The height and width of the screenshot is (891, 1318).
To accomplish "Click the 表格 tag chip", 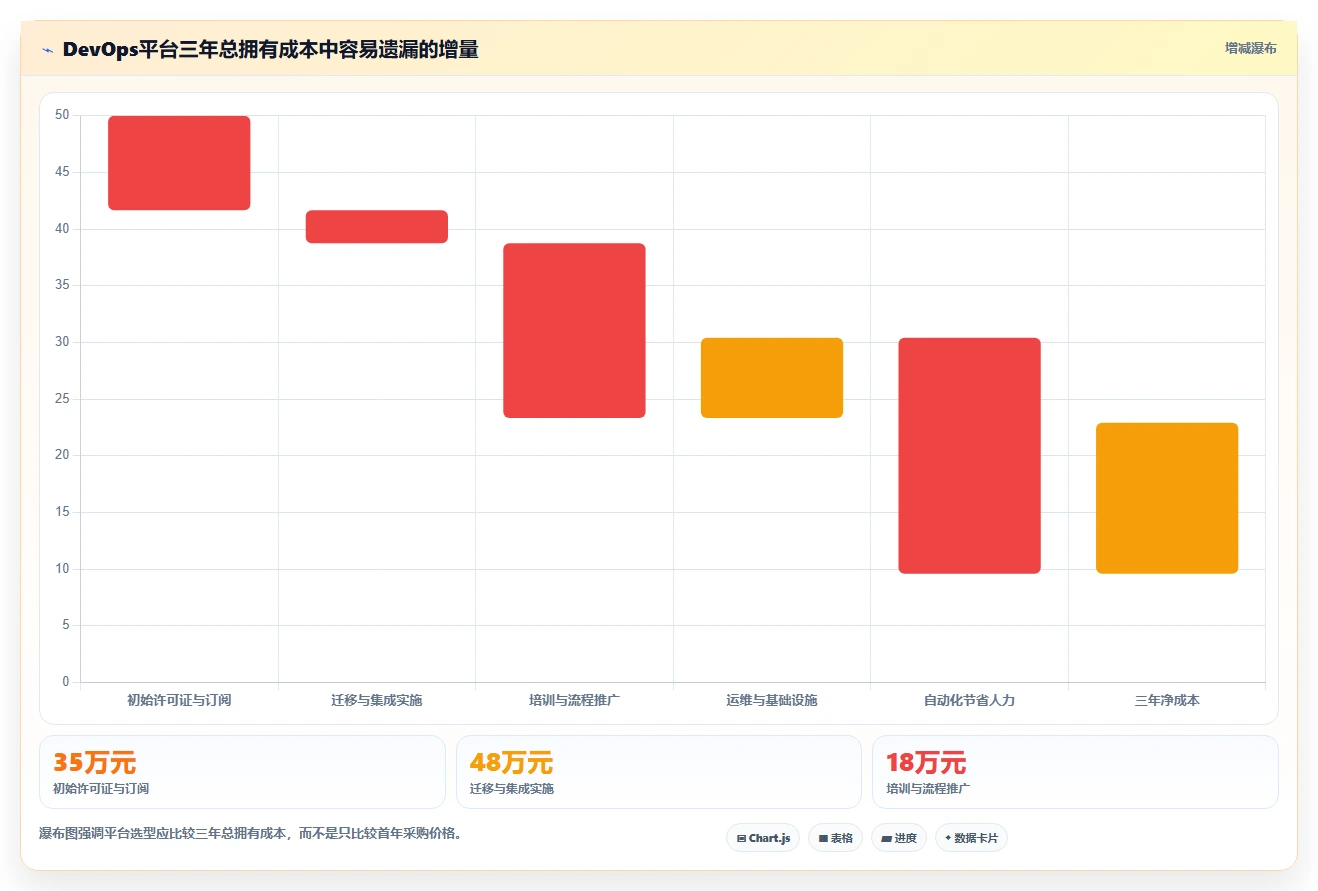I will tap(836, 838).
